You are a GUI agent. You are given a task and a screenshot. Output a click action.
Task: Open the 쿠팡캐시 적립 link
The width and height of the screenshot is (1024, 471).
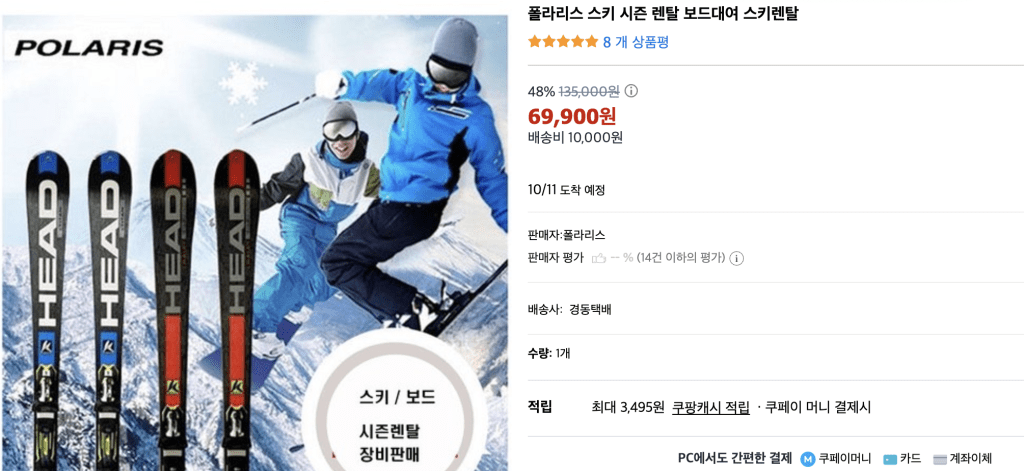(x=711, y=407)
